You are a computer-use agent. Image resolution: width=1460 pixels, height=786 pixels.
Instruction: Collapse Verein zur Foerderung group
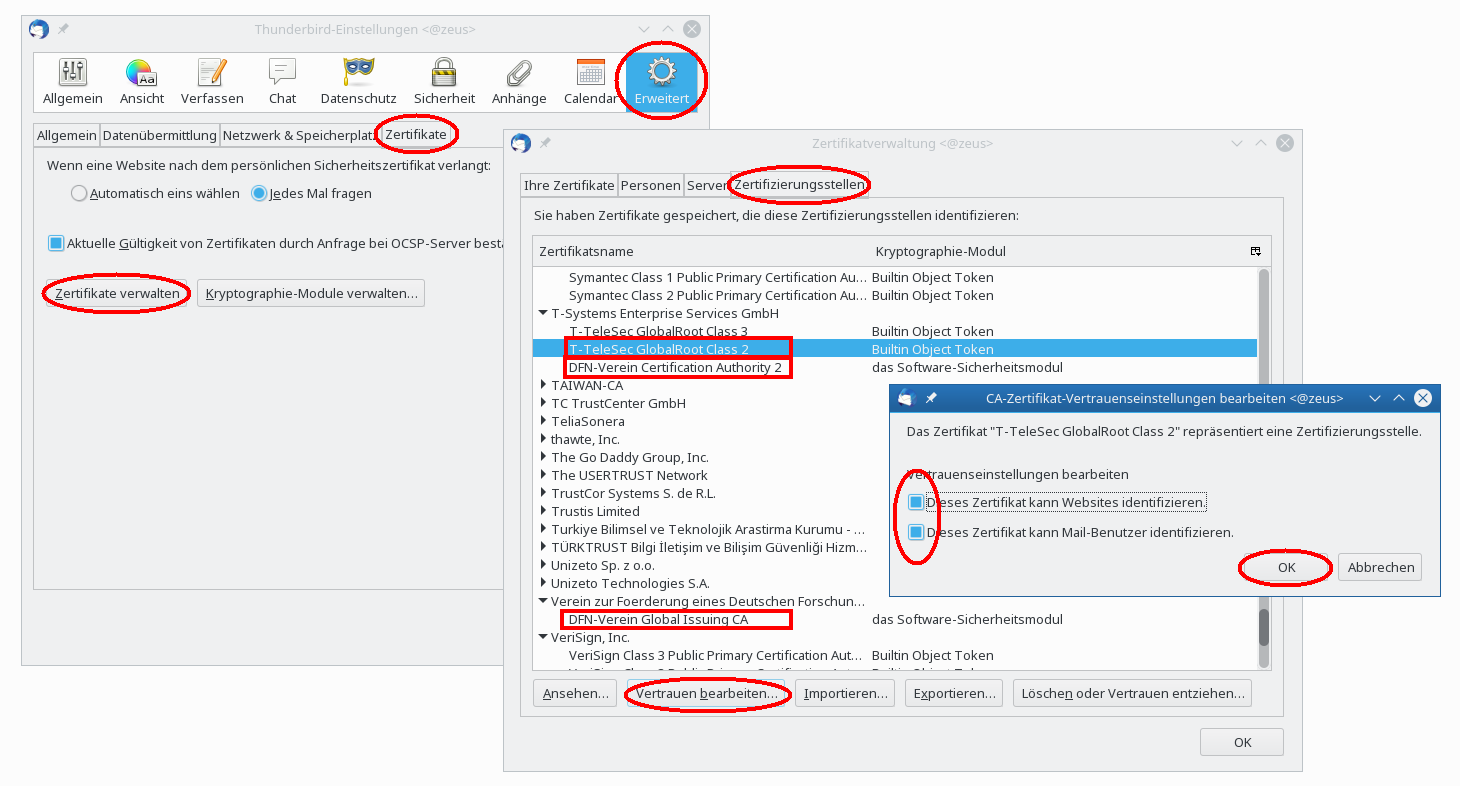(x=543, y=601)
